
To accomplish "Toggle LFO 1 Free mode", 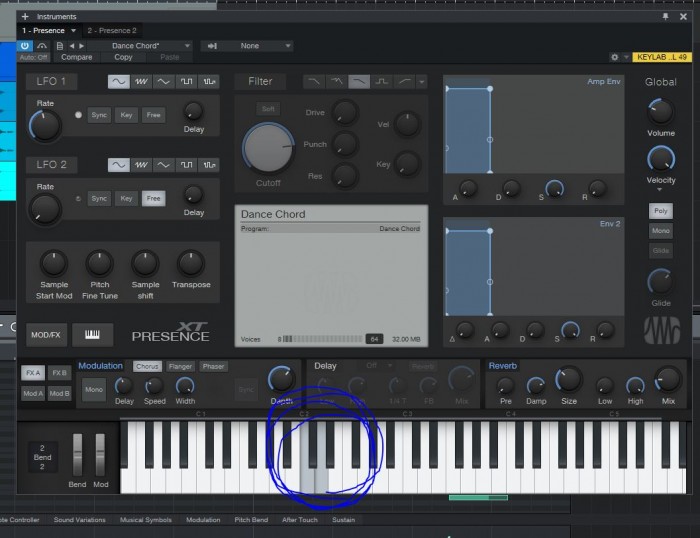I will pyautogui.click(x=153, y=115).
